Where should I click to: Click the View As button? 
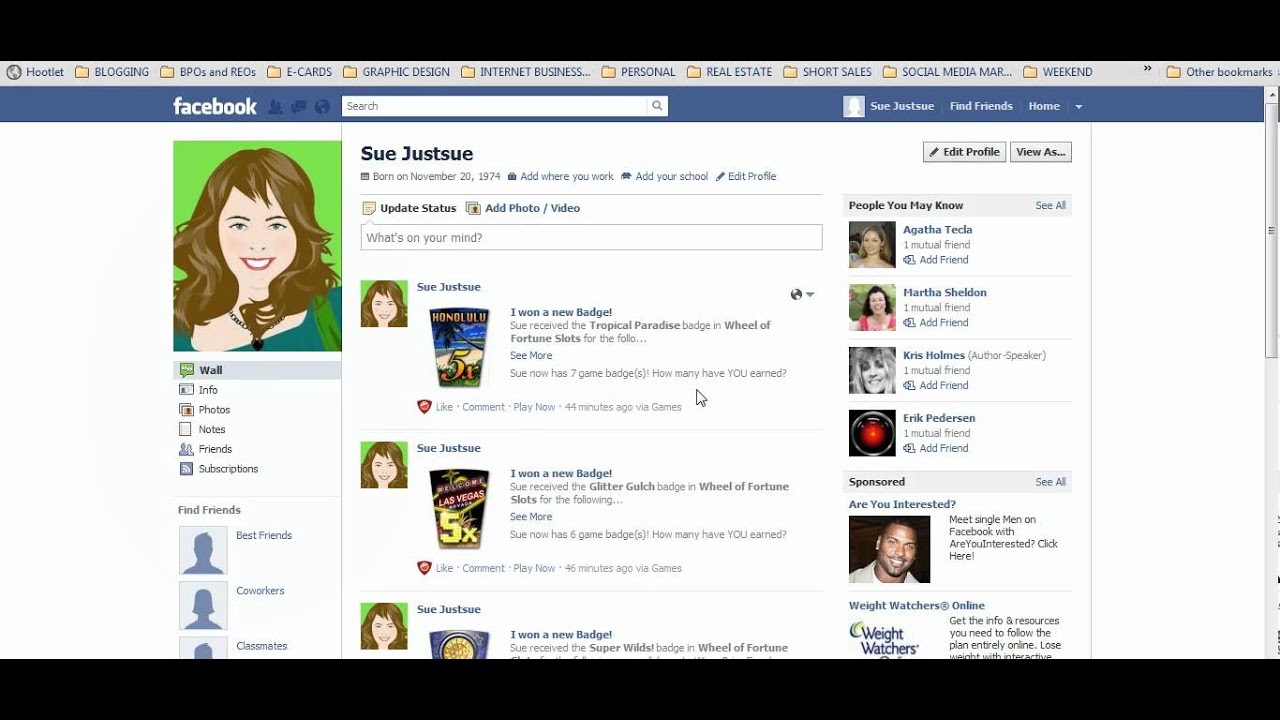(1040, 152)
